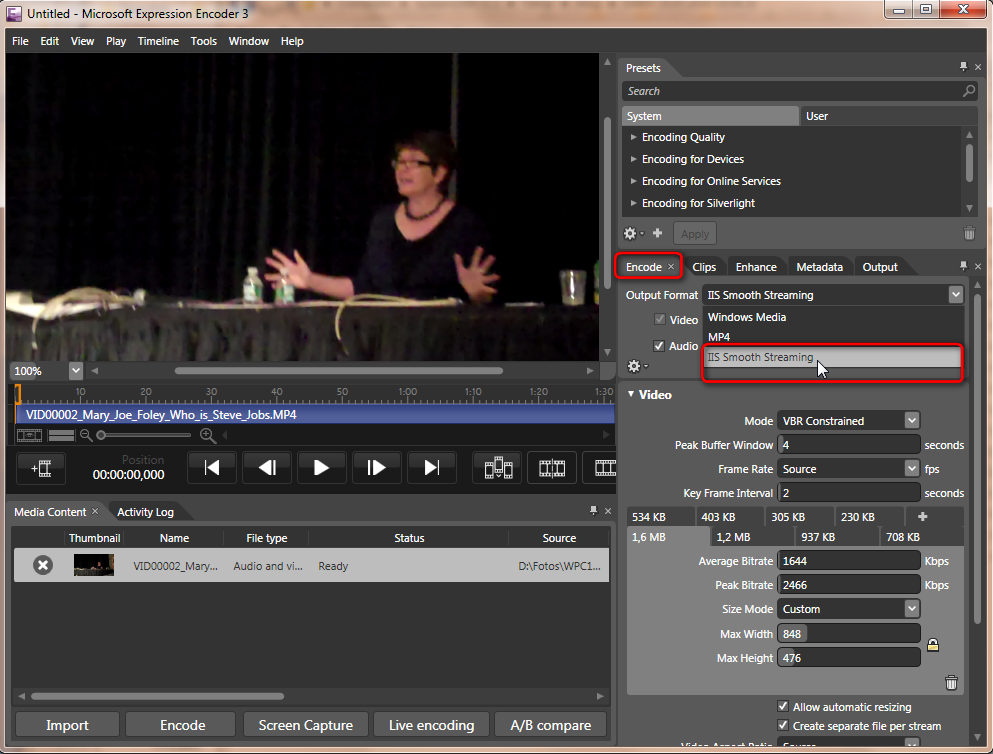Viewport: 993px width, 754px height.
Task: Delete the 1,6 MB stream with trash icon
Action: 951,683
